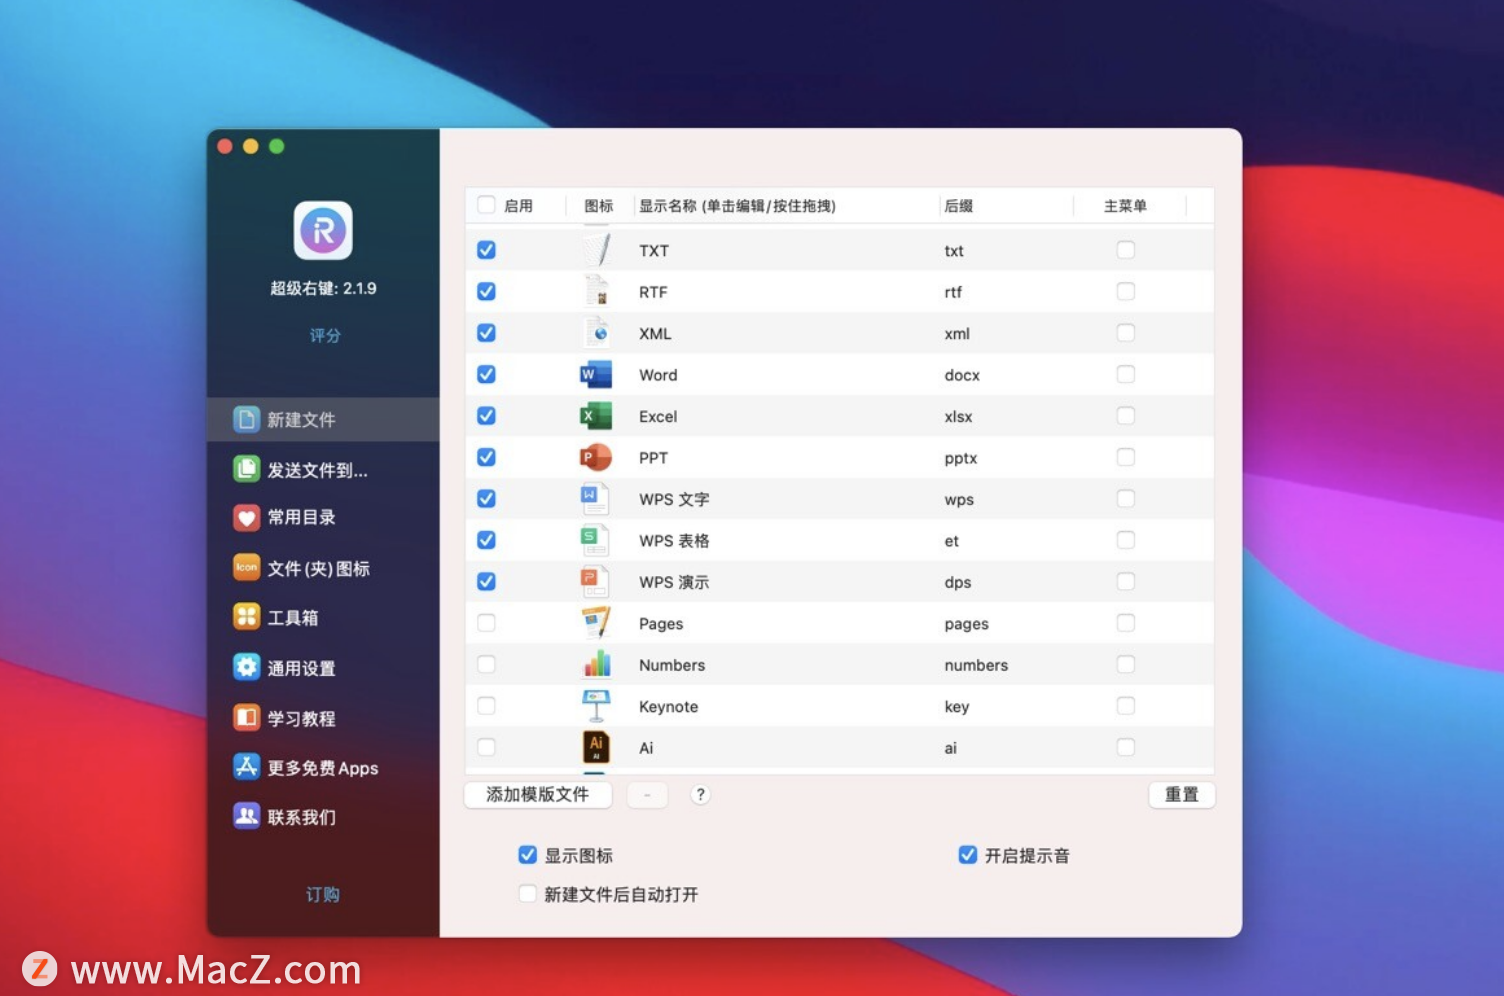Click the TXT file icon
The width and height of the screenshot is (1504, 996).
pyautogui.click(x=596, y=249)
